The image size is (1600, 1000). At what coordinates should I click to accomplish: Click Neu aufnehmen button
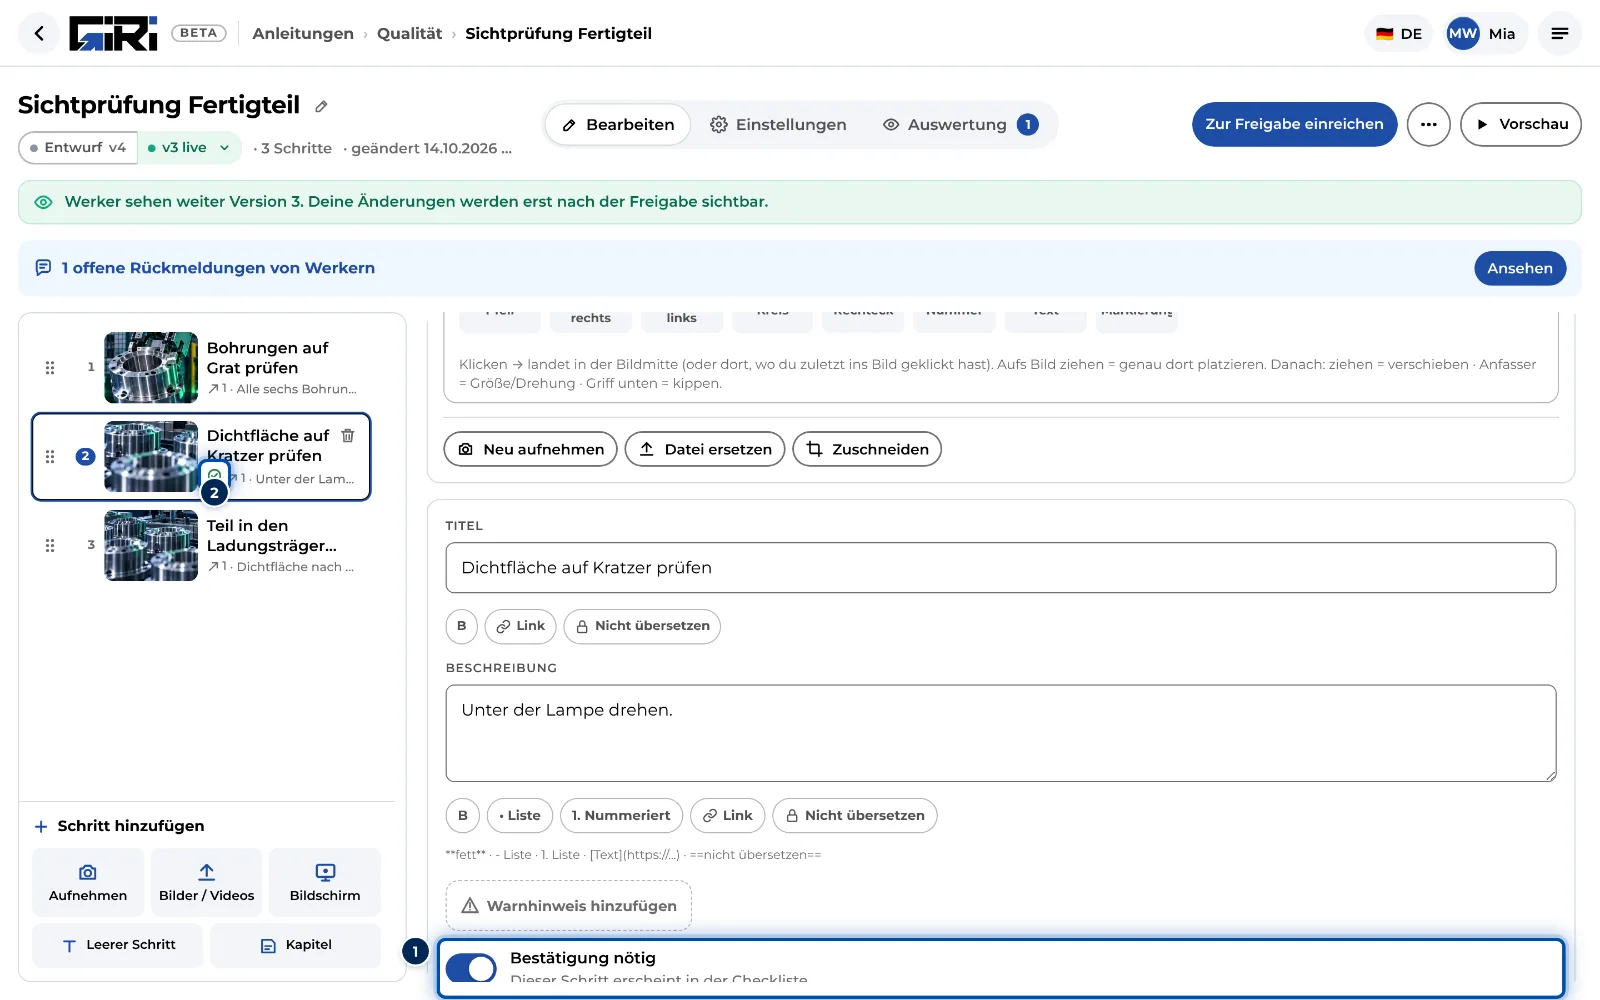(x=531, y=449)
